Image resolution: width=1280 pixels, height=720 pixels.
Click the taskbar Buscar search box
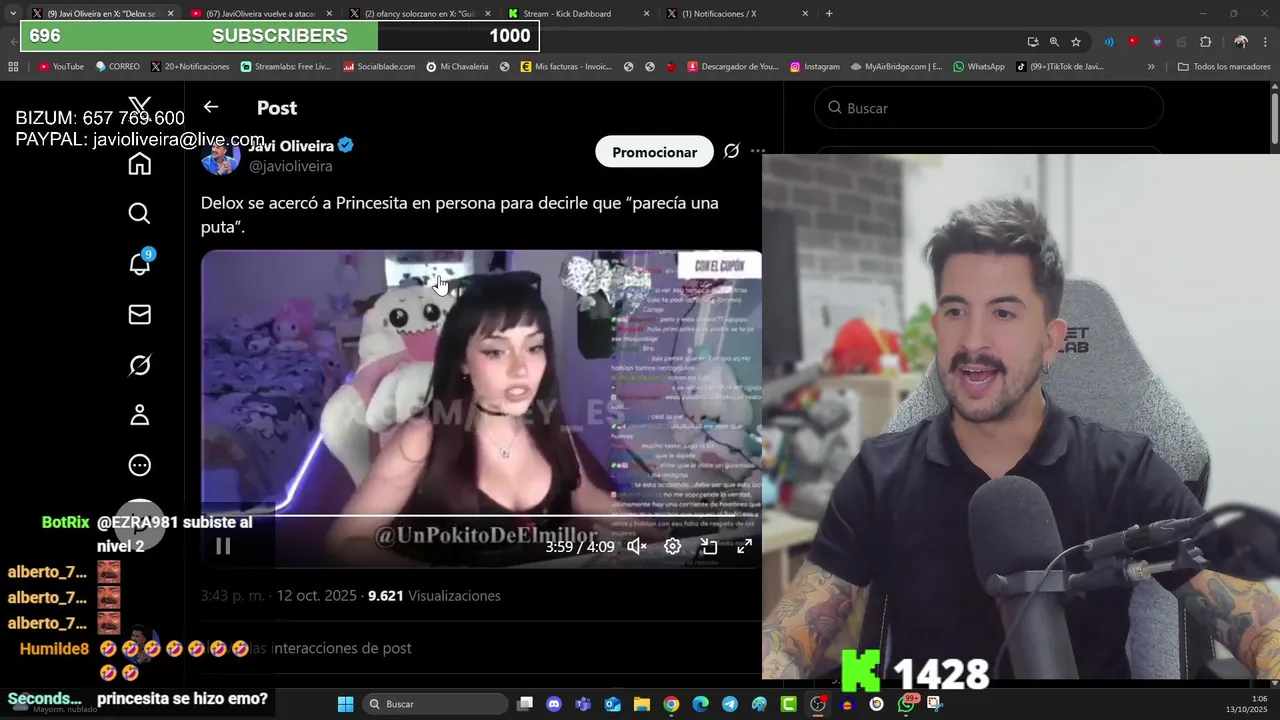435,704
